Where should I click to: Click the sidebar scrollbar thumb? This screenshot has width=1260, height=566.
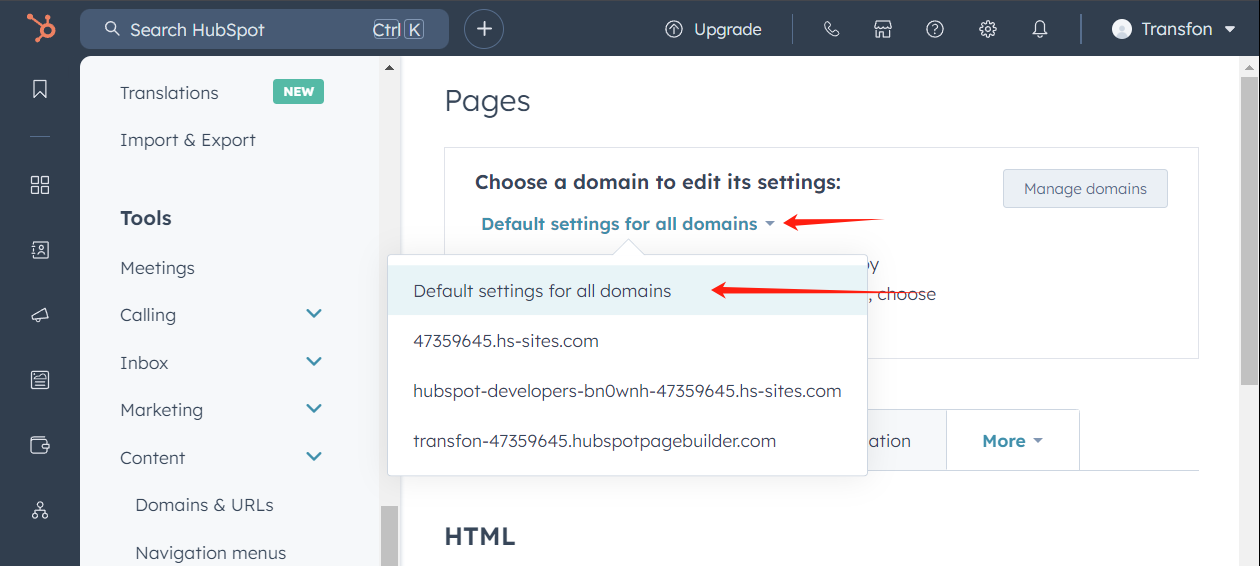[389, 535]
